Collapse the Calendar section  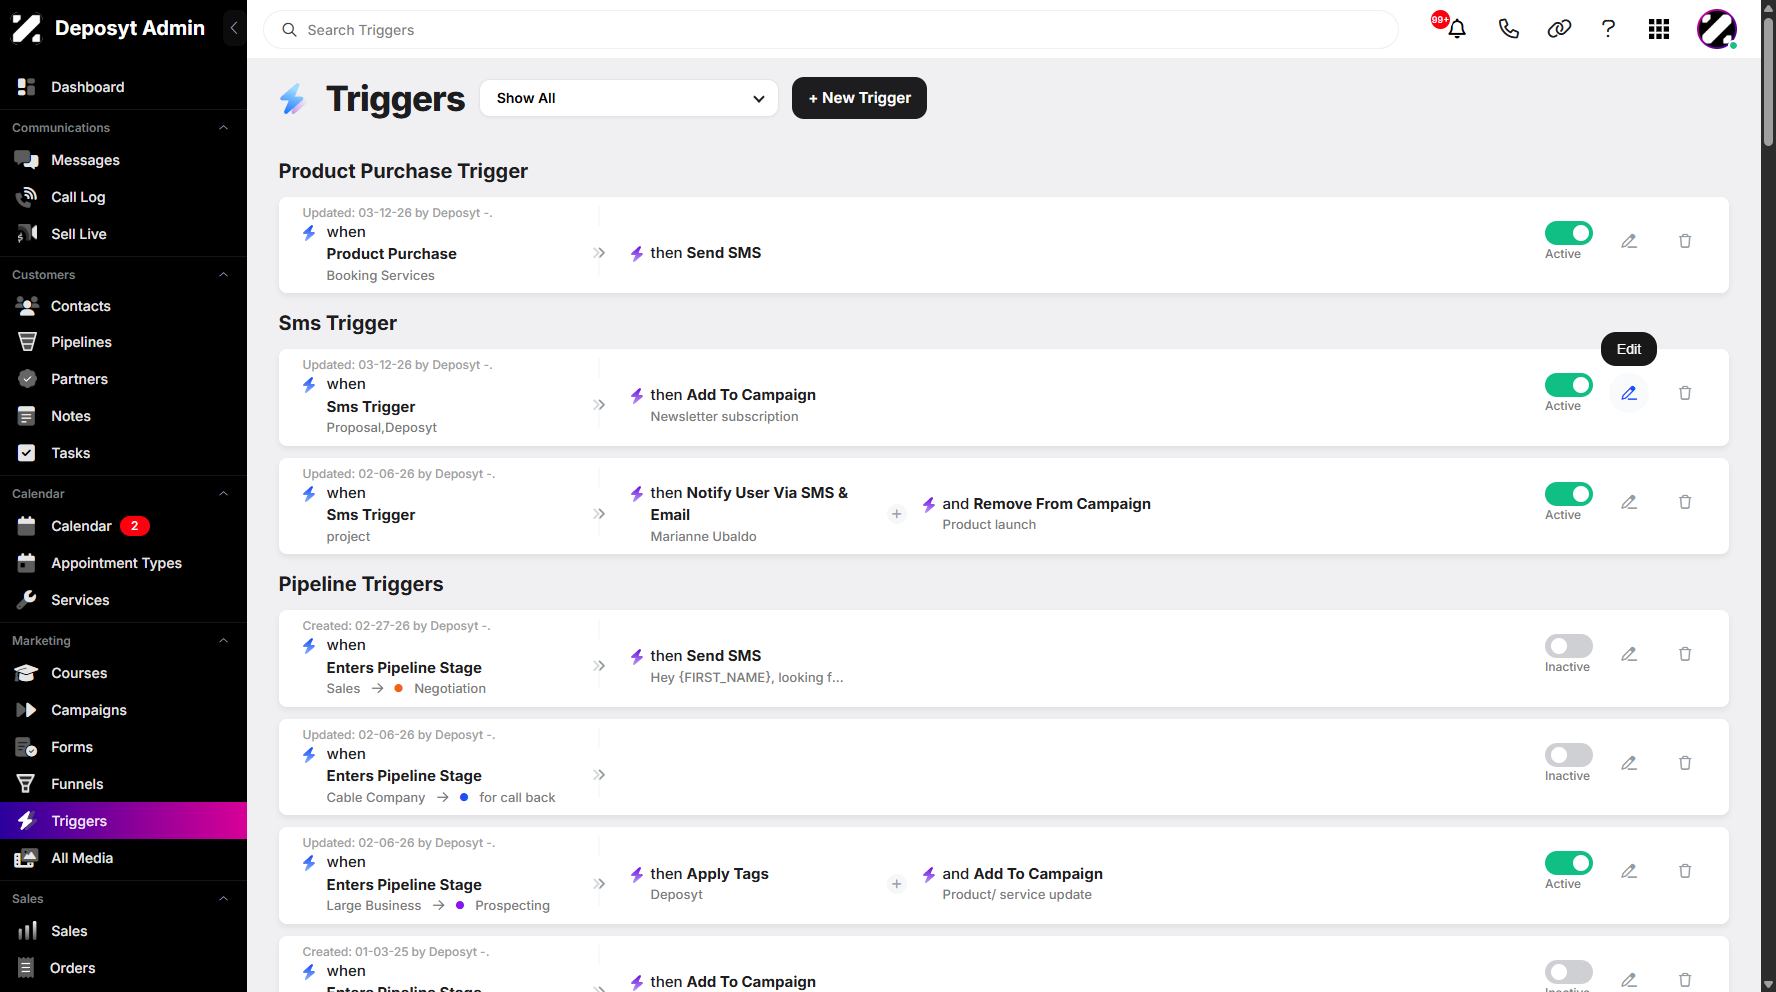224,494
